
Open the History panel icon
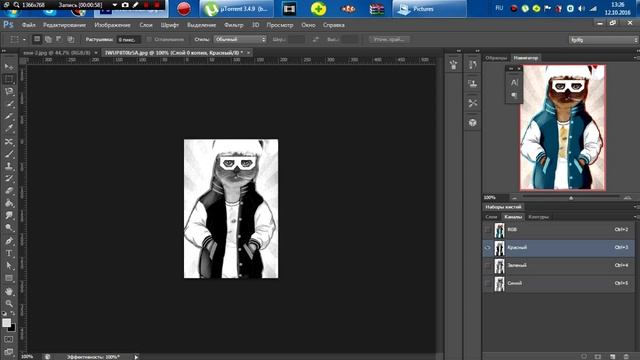point(473,64)
